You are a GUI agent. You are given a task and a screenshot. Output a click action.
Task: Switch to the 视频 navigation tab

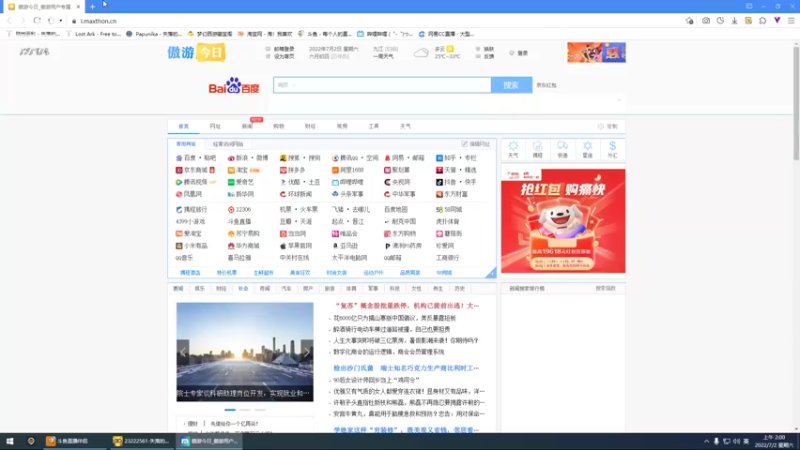coord(342,127)
